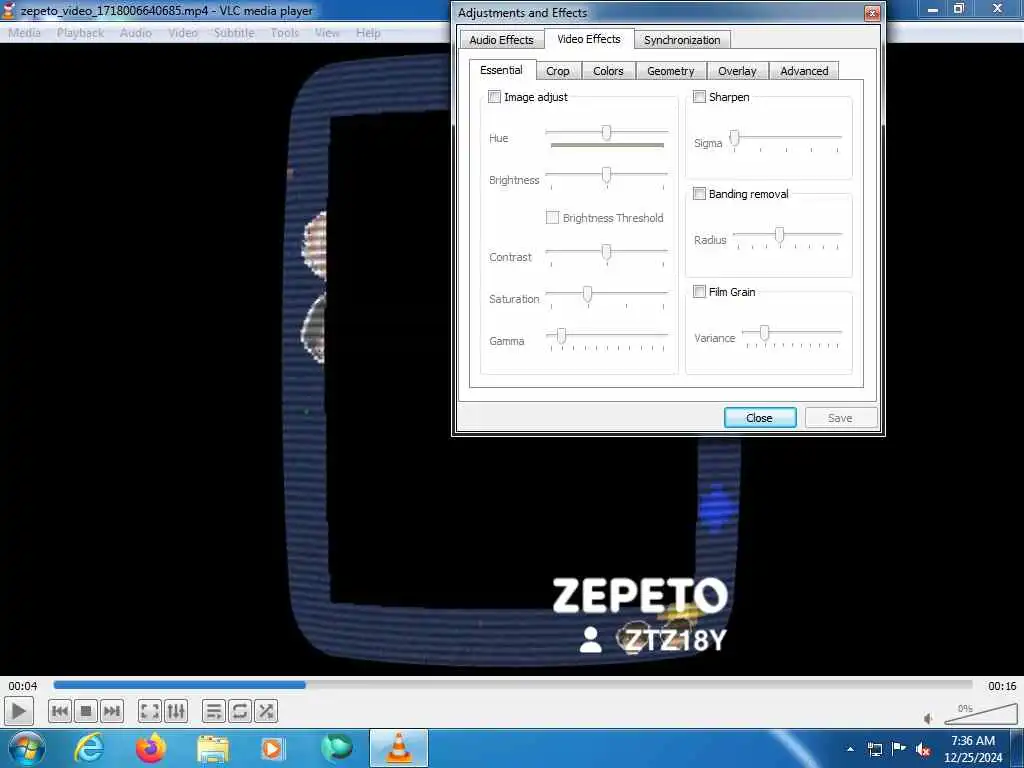
Task: Open the Windows Start menu
Action: 26,748
